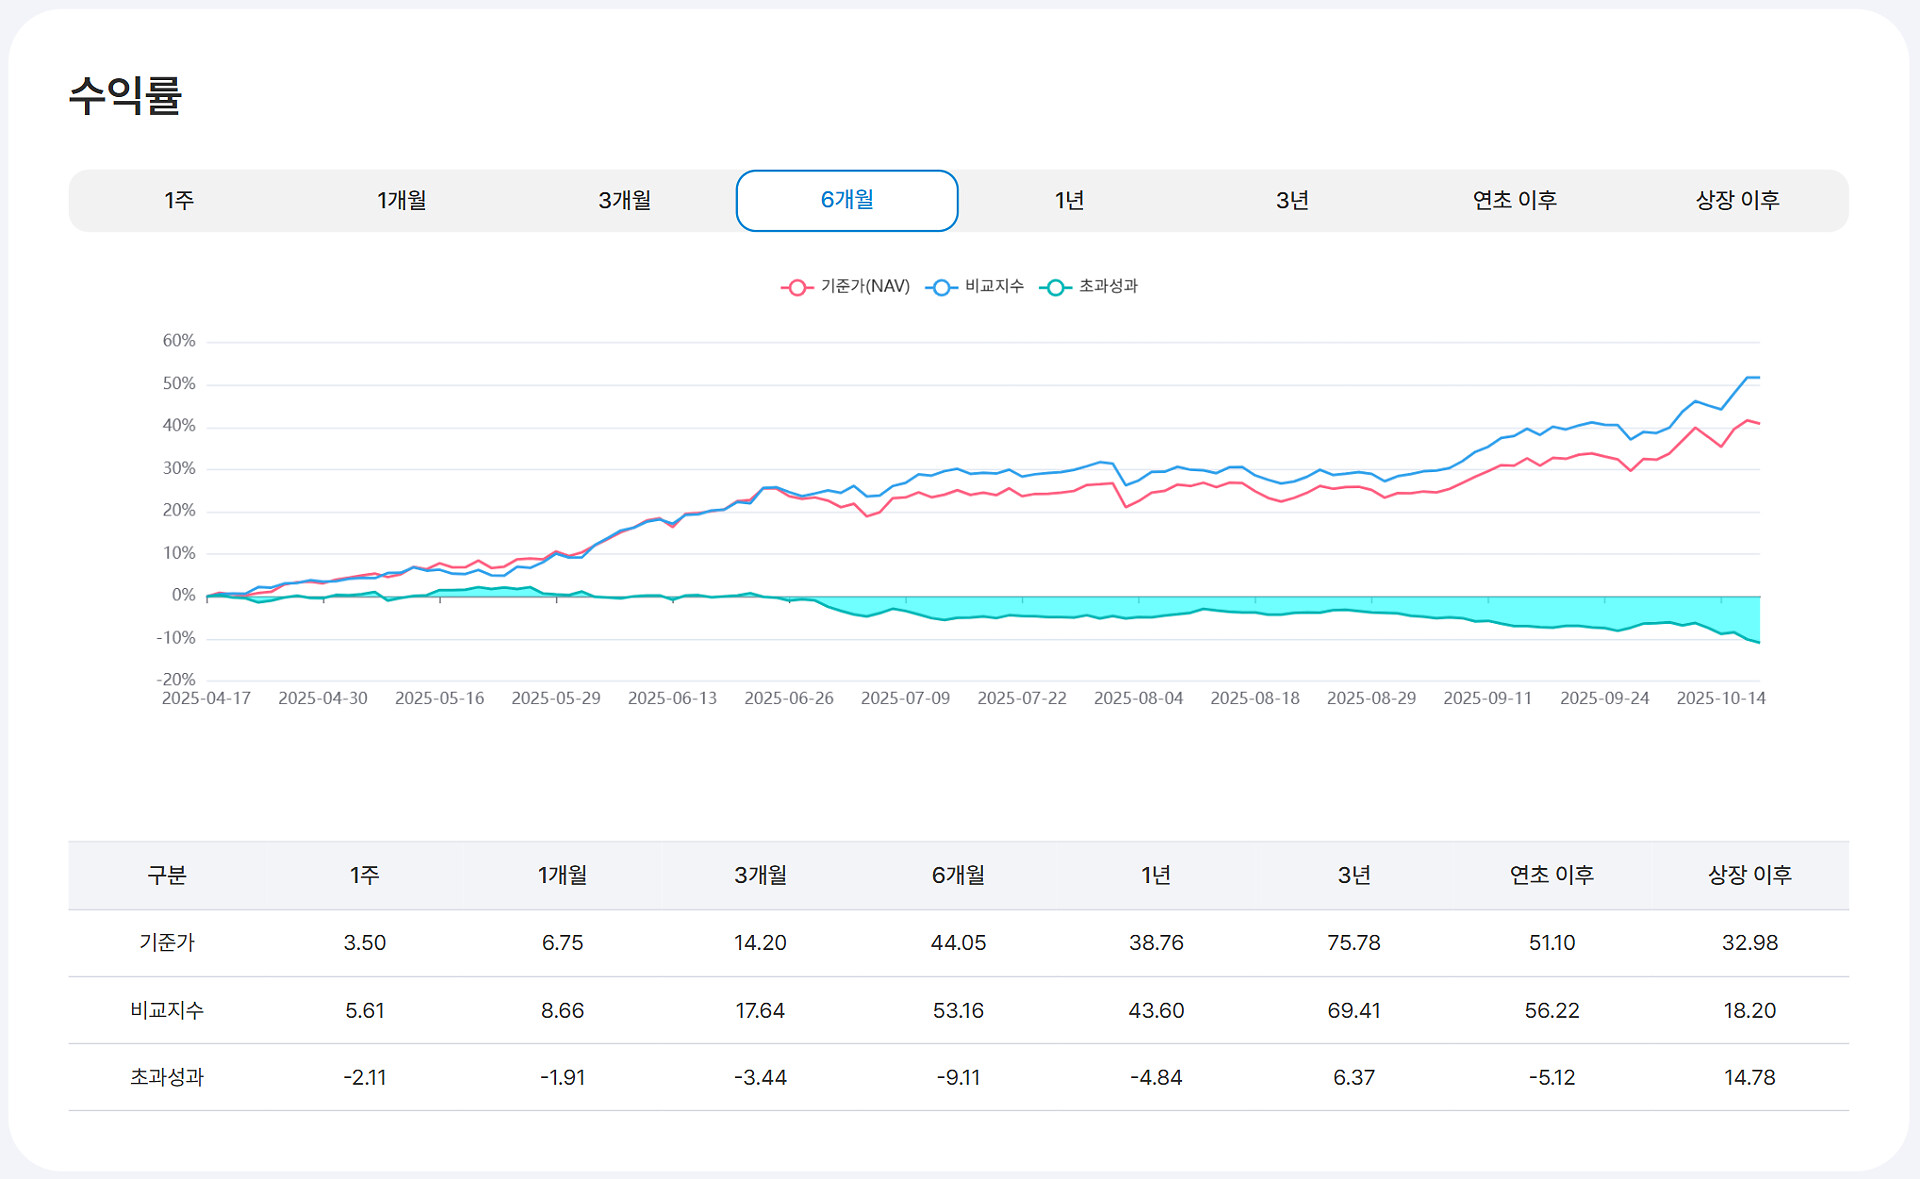Click the blue 비교지수 legend marker

click(941, 288)
